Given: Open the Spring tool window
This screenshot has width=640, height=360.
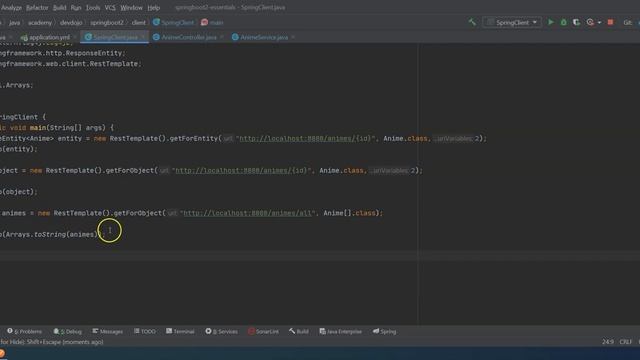Looking at the screenshot, I should point(384,331).
